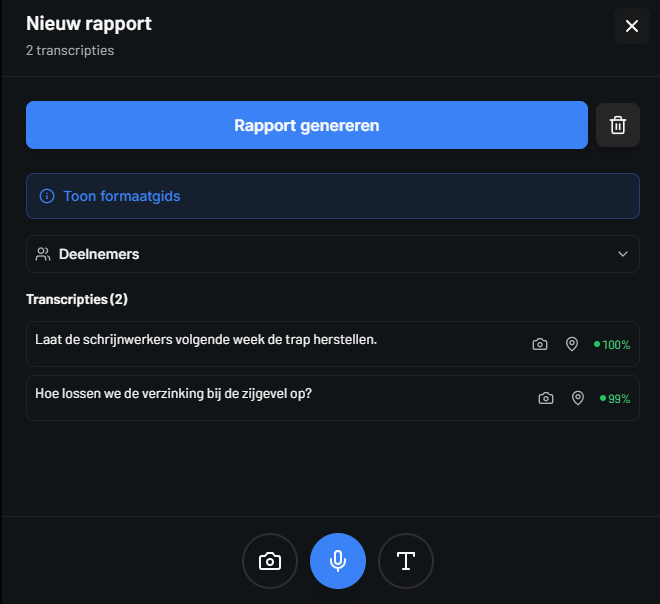The width and height of the screenshot is (660, 604).
Task: Click camera icon on the verzinking transcript
Action: pyautogui.click(x=546, y=398)
